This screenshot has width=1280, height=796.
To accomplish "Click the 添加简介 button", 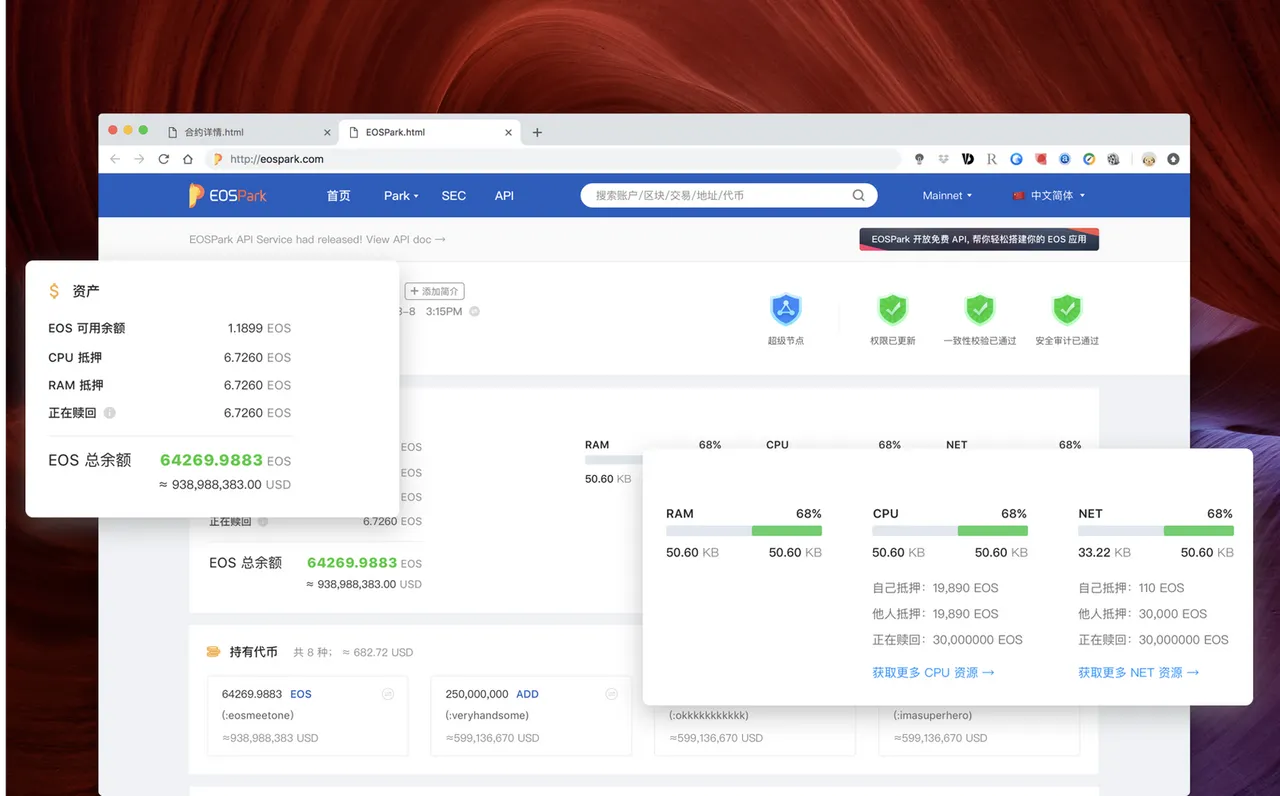I will click(435, 291).
